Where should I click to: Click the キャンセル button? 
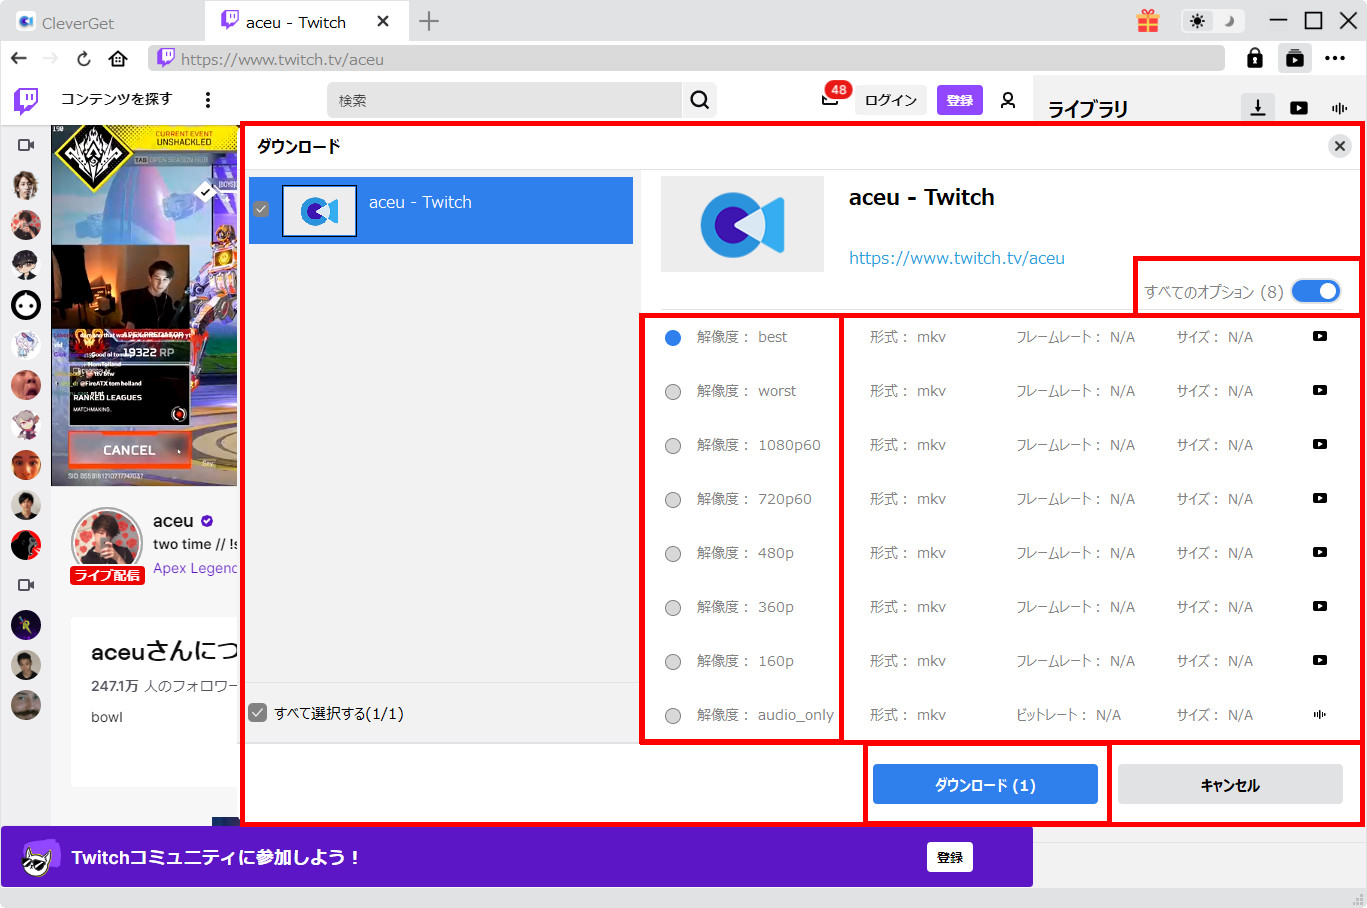click(1230, 784)
